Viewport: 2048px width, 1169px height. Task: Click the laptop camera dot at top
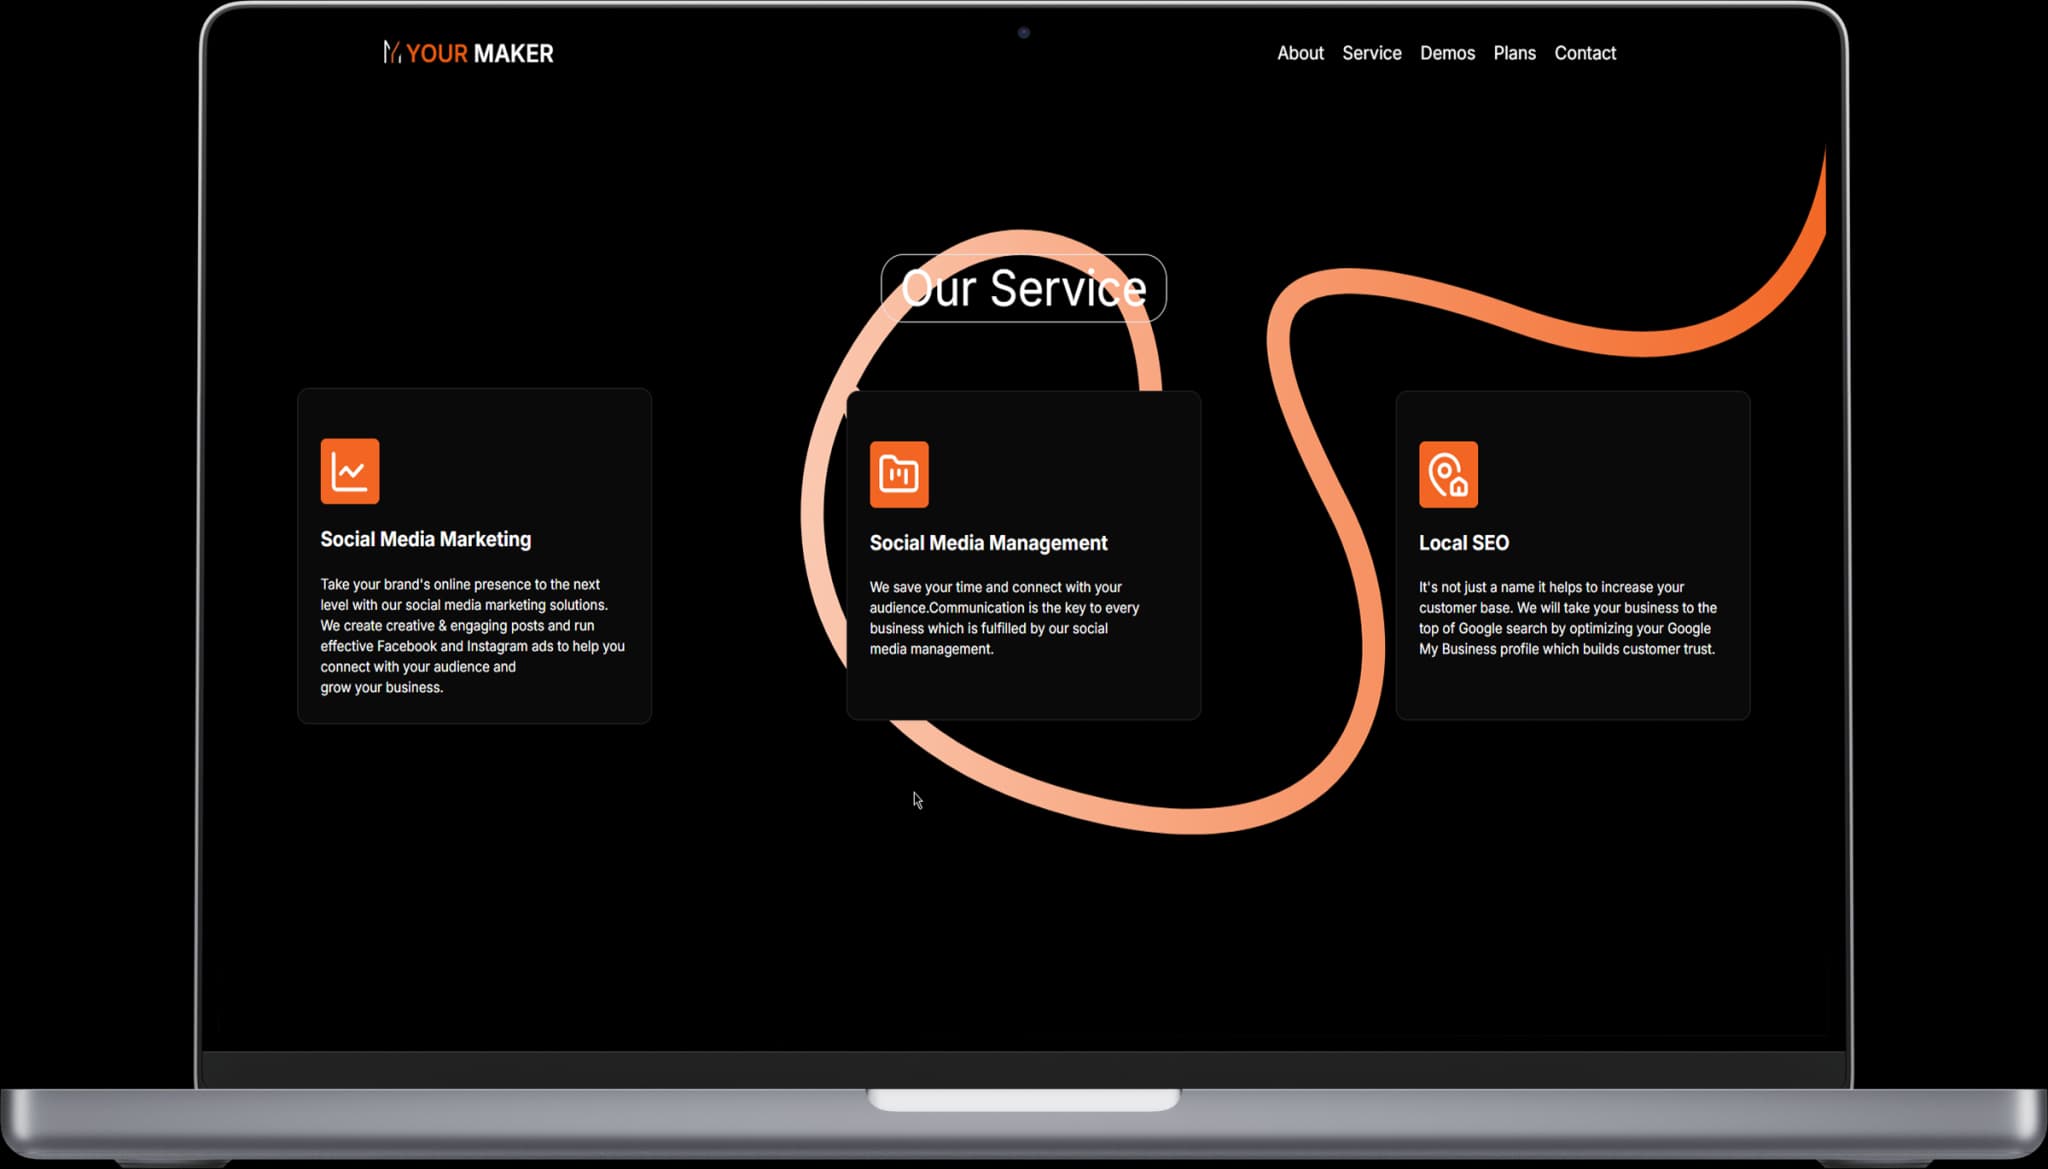point(1023,33)
